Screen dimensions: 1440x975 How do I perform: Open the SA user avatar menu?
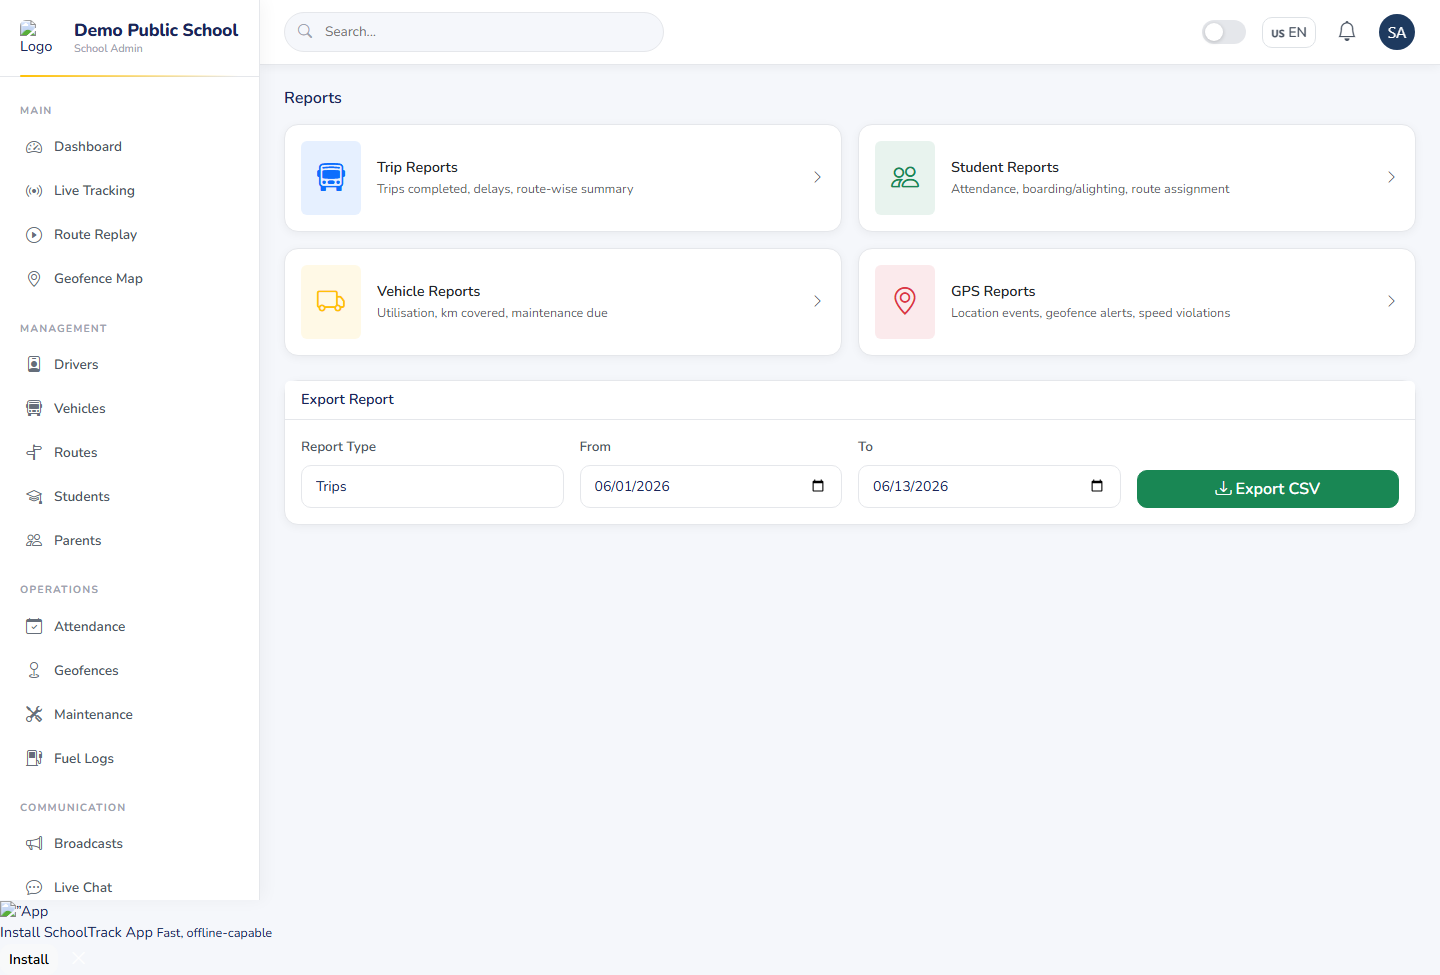point(1397,32)
